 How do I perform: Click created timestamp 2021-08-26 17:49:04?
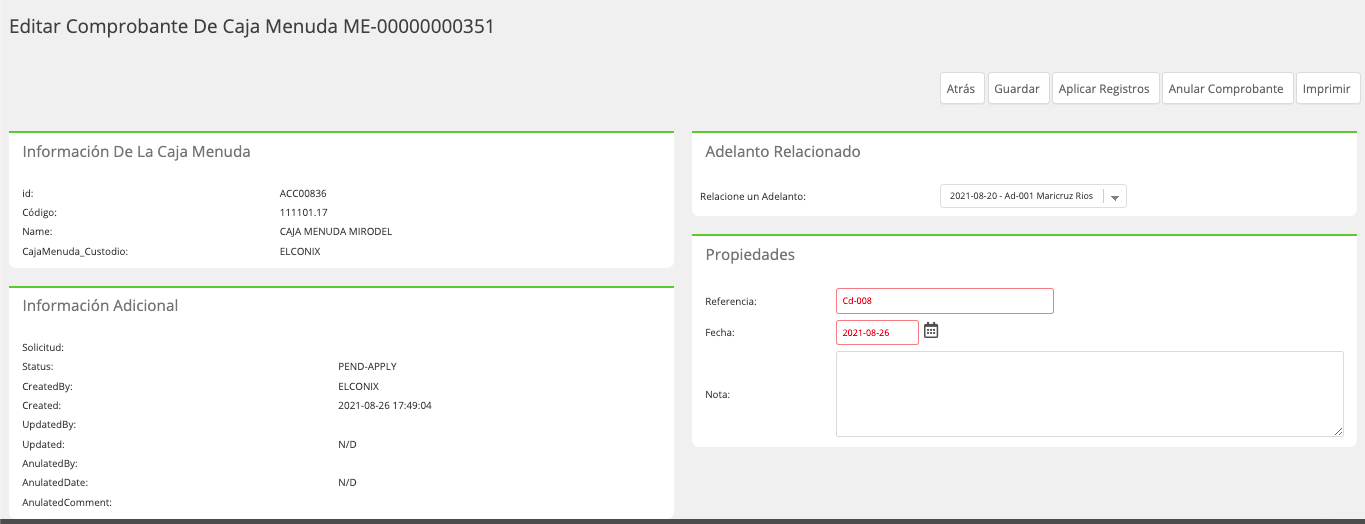[385, 405]
